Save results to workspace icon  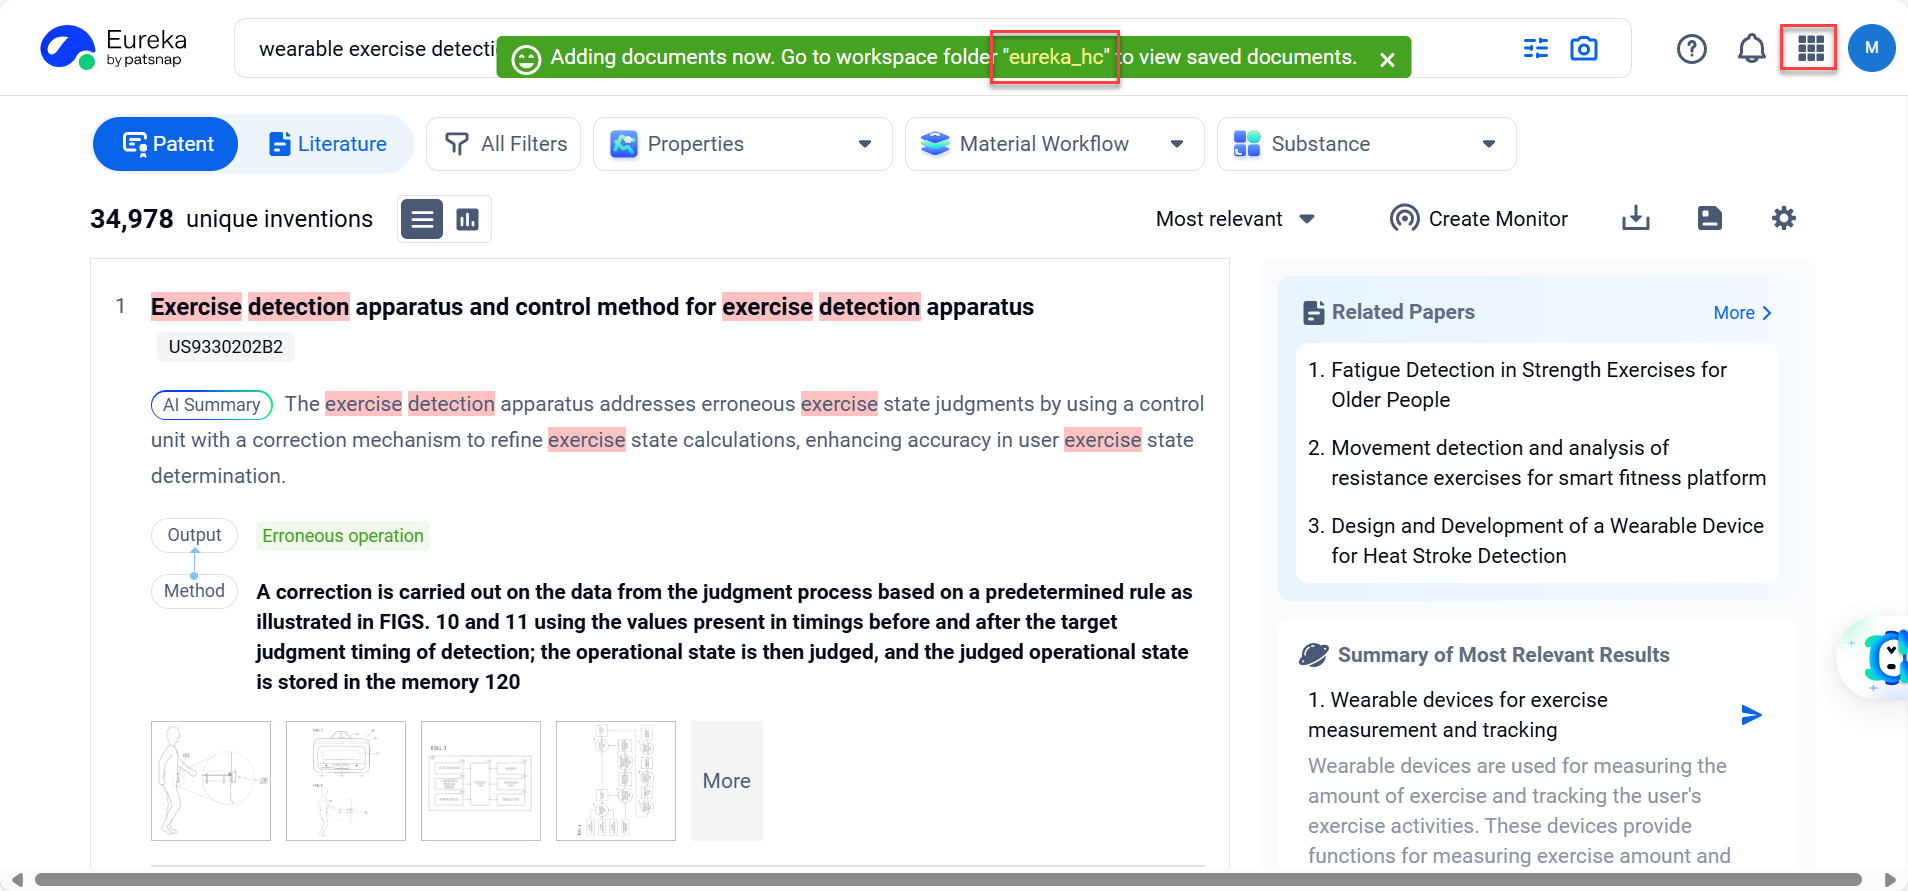click(x=1709, y=218)
